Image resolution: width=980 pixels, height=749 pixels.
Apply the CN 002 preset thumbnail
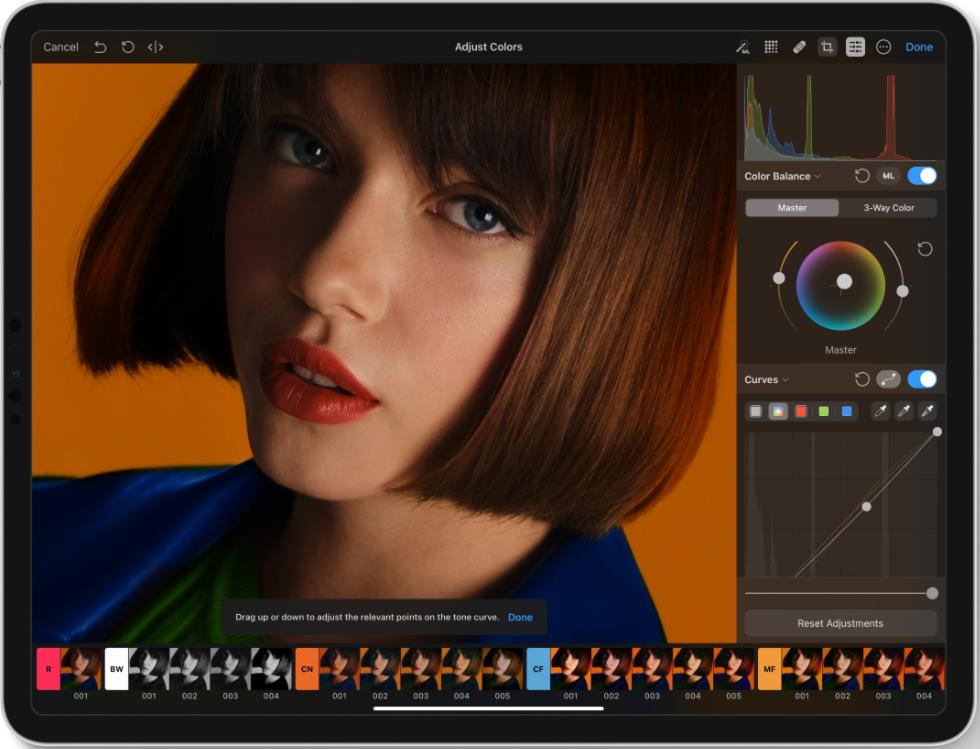coord(380,669)
